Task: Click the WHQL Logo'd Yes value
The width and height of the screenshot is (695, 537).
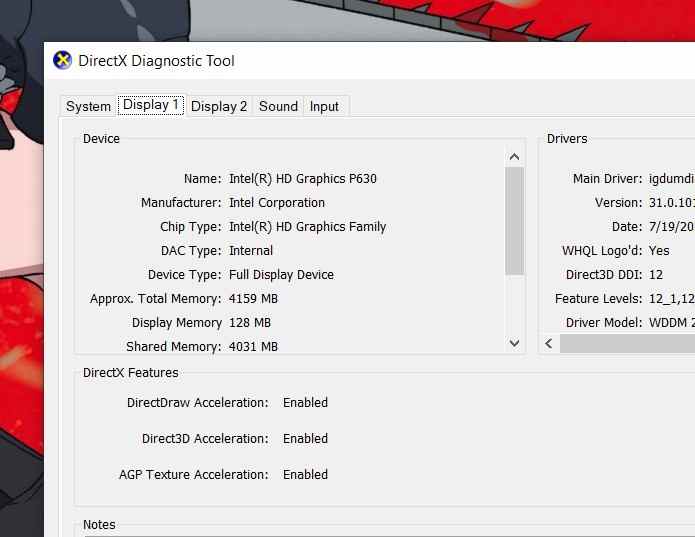Action: pyautogui.click(x=659, y=251)
